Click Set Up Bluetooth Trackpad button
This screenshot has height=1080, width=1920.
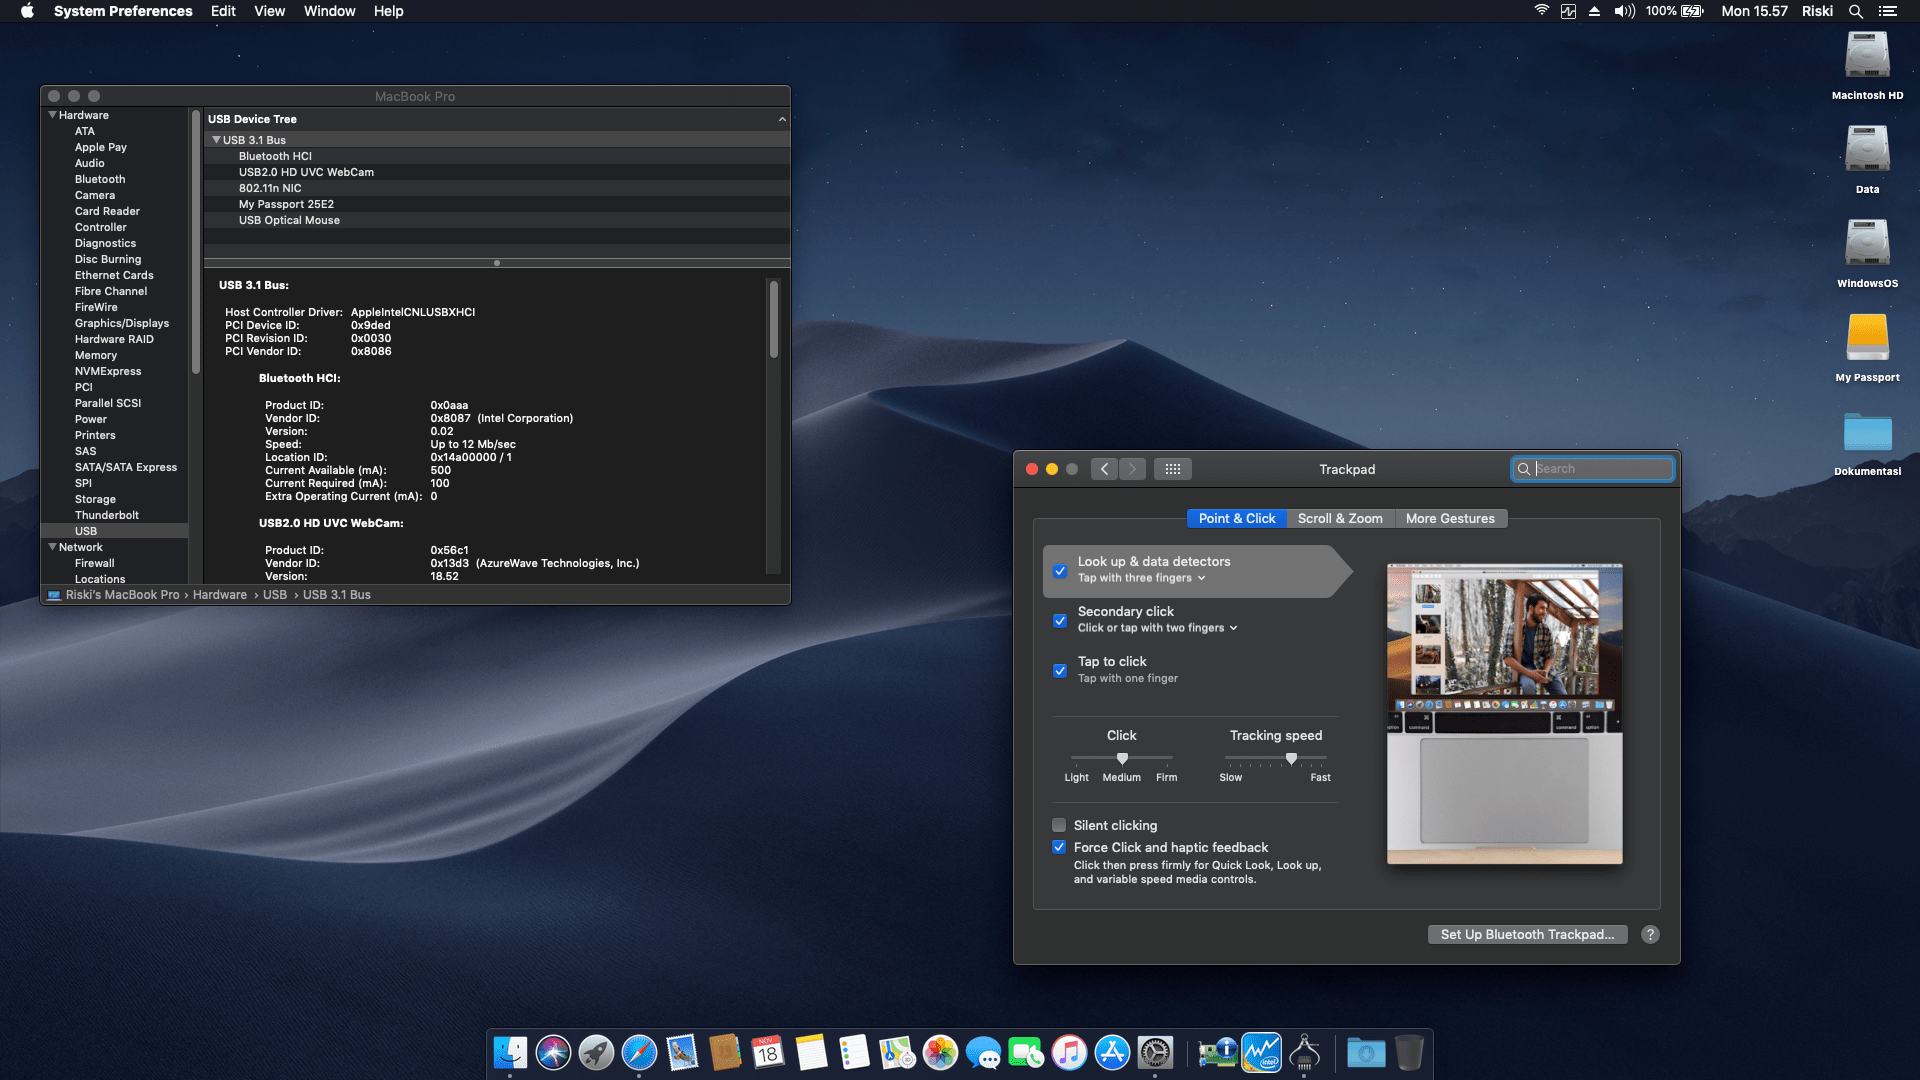tap(1527, 934)
